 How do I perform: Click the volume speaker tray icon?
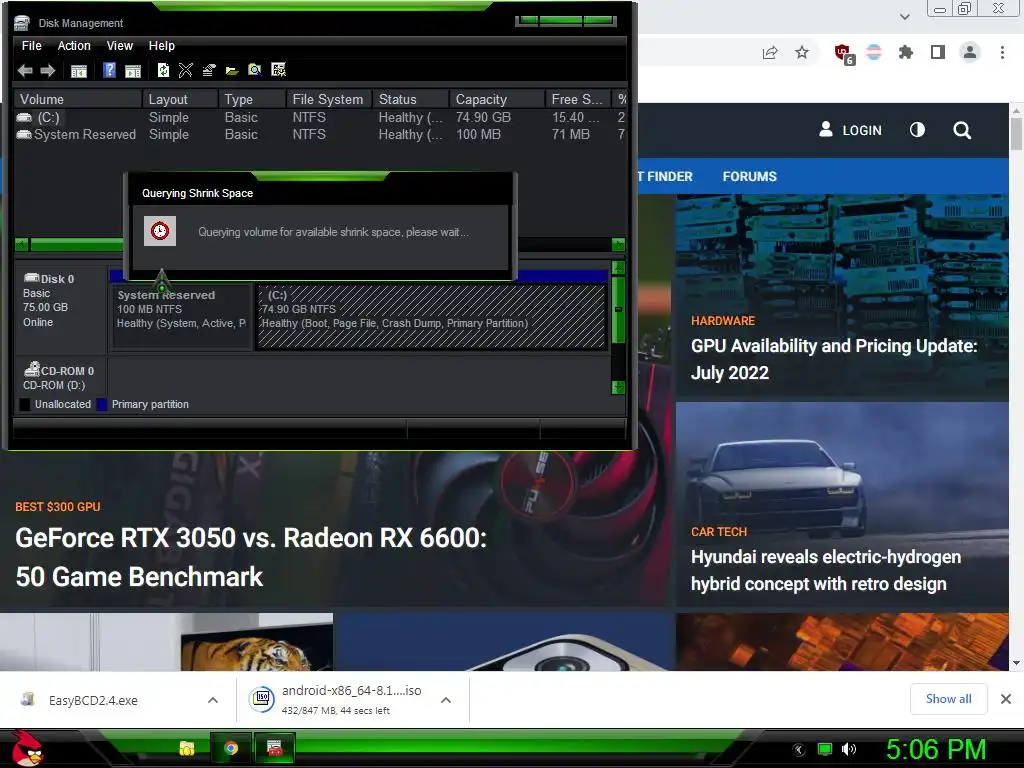(x=849, y=749)
